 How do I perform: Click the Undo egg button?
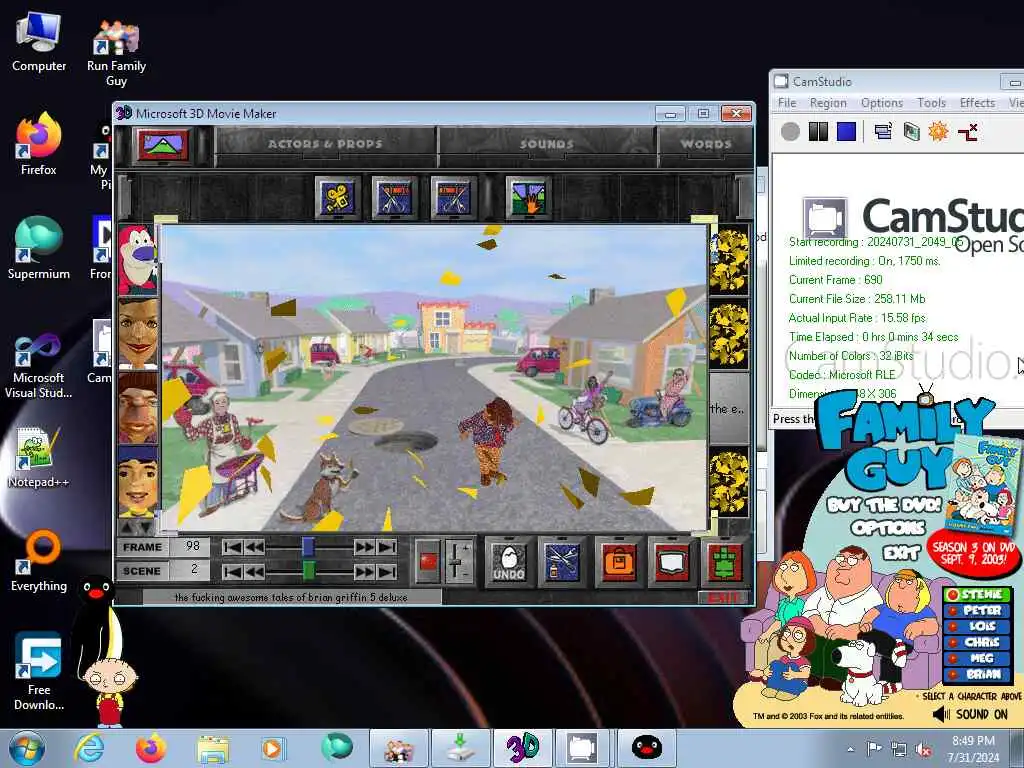pos(509,562)
